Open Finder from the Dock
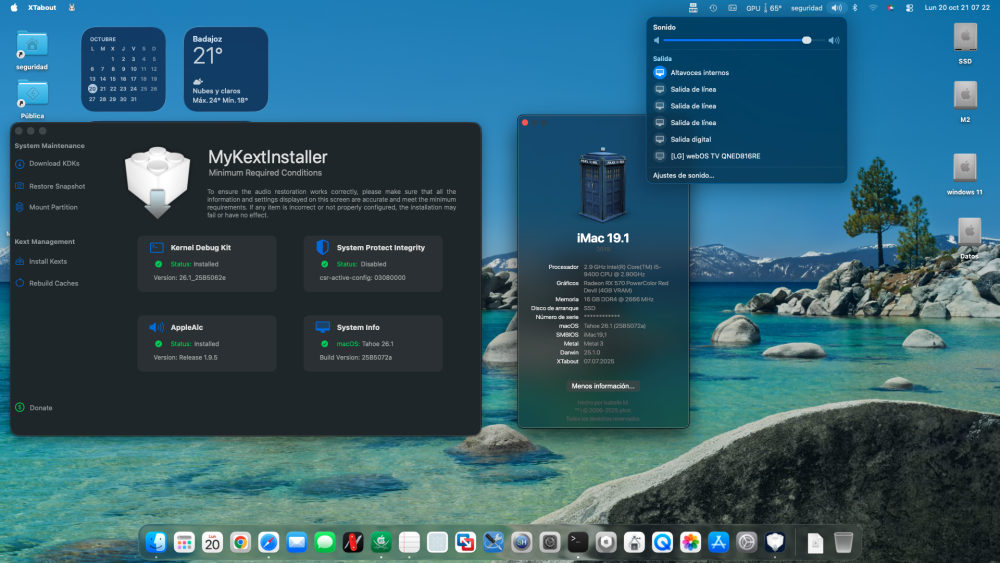The width and height of the screenshot is (1000, 563). pos(156,542)
